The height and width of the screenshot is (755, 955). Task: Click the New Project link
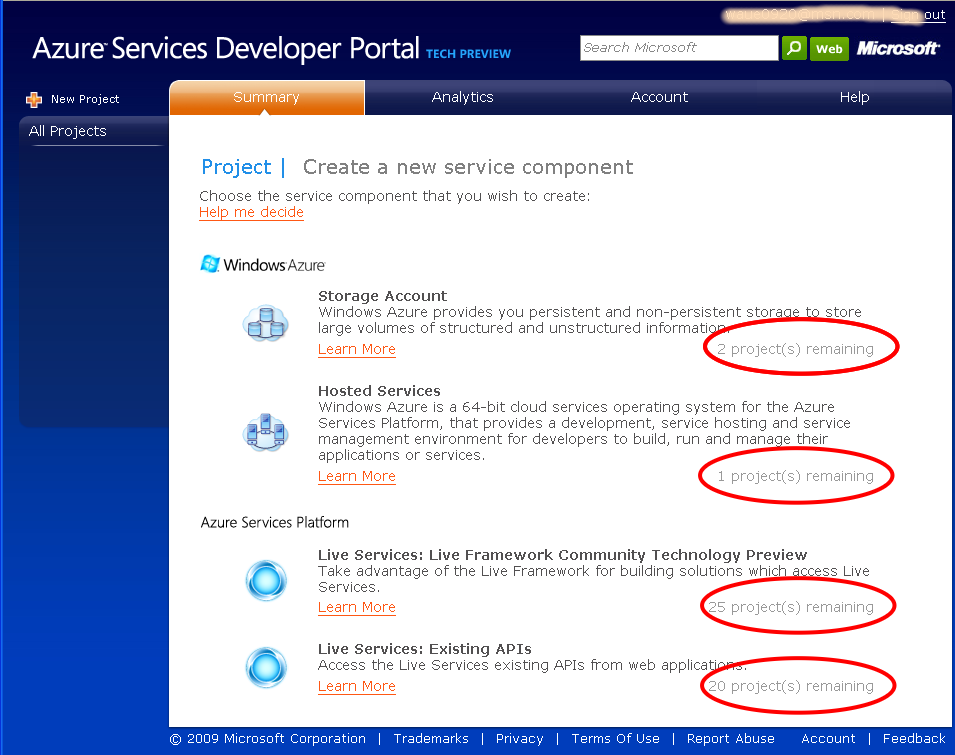pos(85,99)
